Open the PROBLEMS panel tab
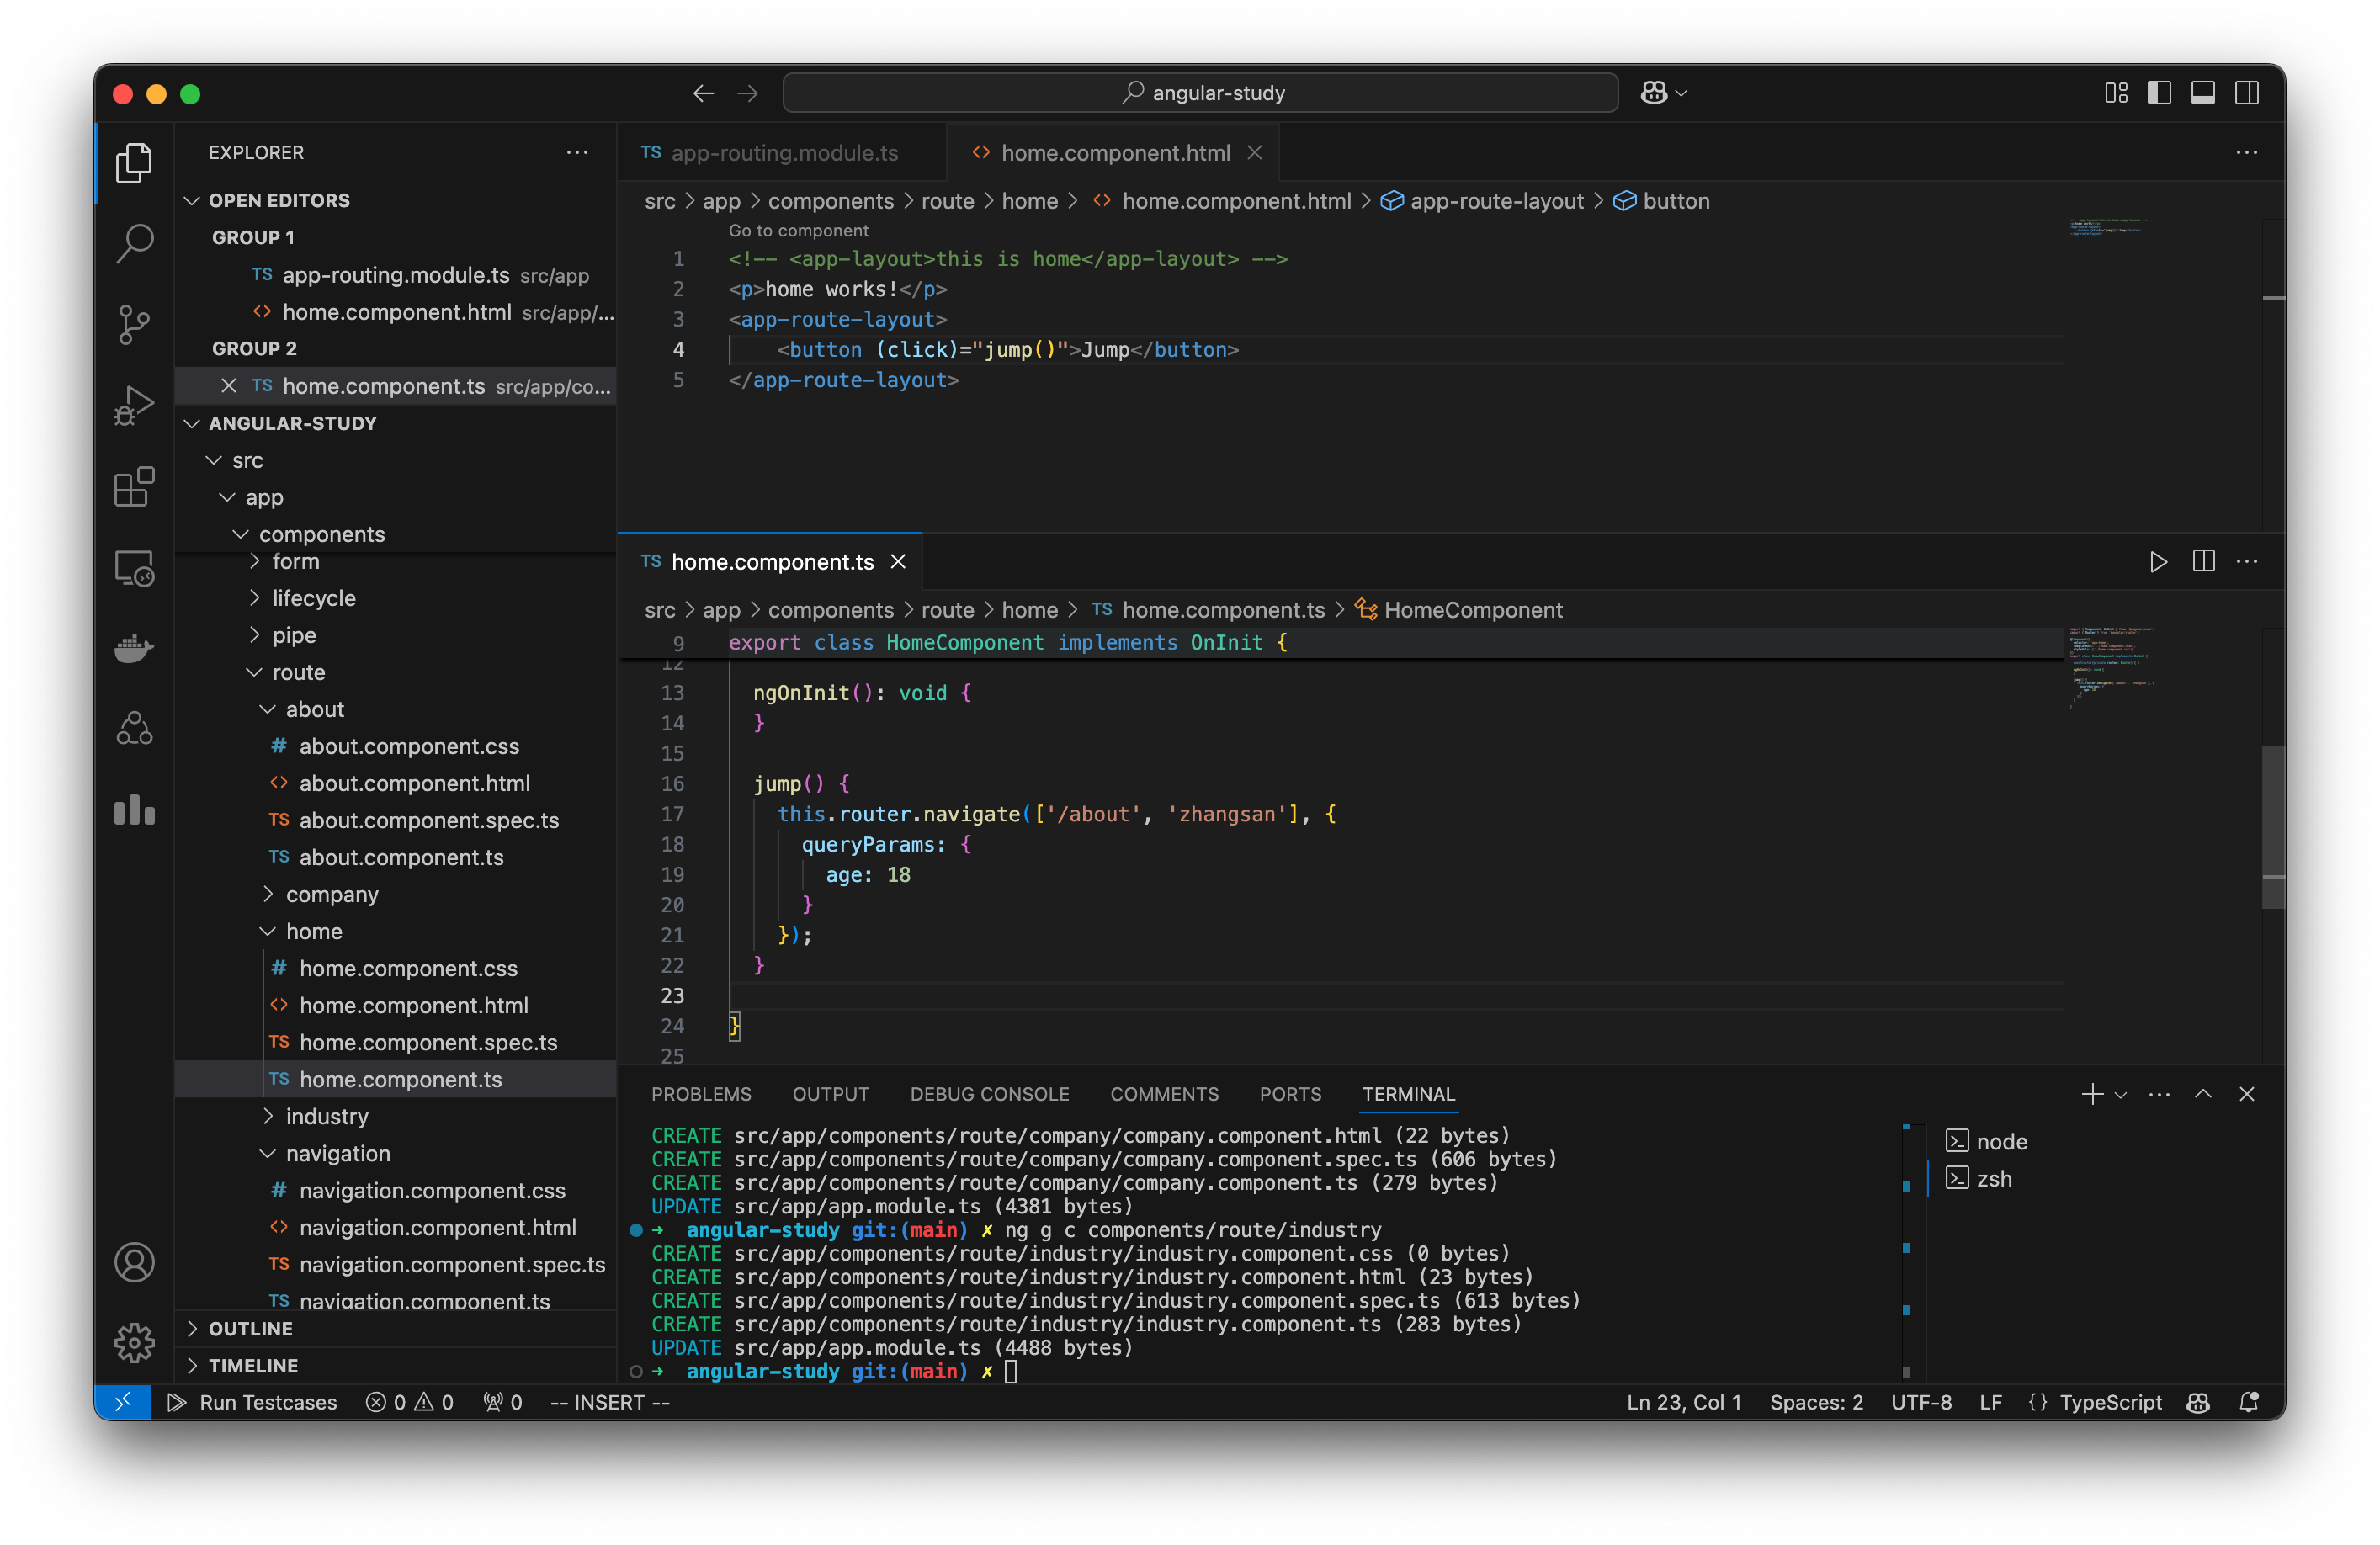Viewport: 2380px width, 1545px height. pos(701,1093)
